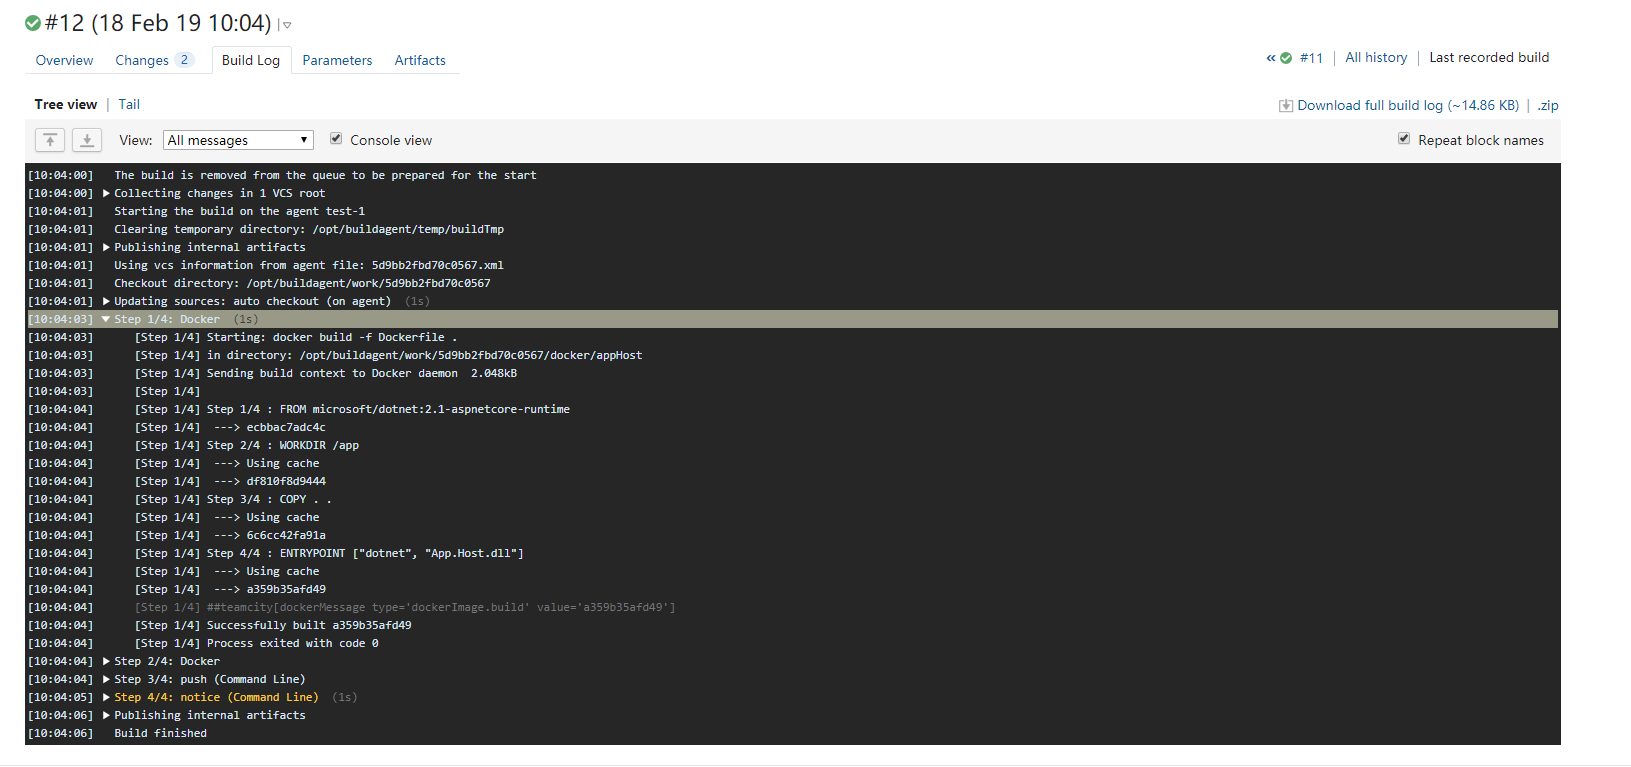Image resolution: width=1631 pixels, height=767 pixels.
Task: Click the green status icon beside #11
Action: (1286, 58)
